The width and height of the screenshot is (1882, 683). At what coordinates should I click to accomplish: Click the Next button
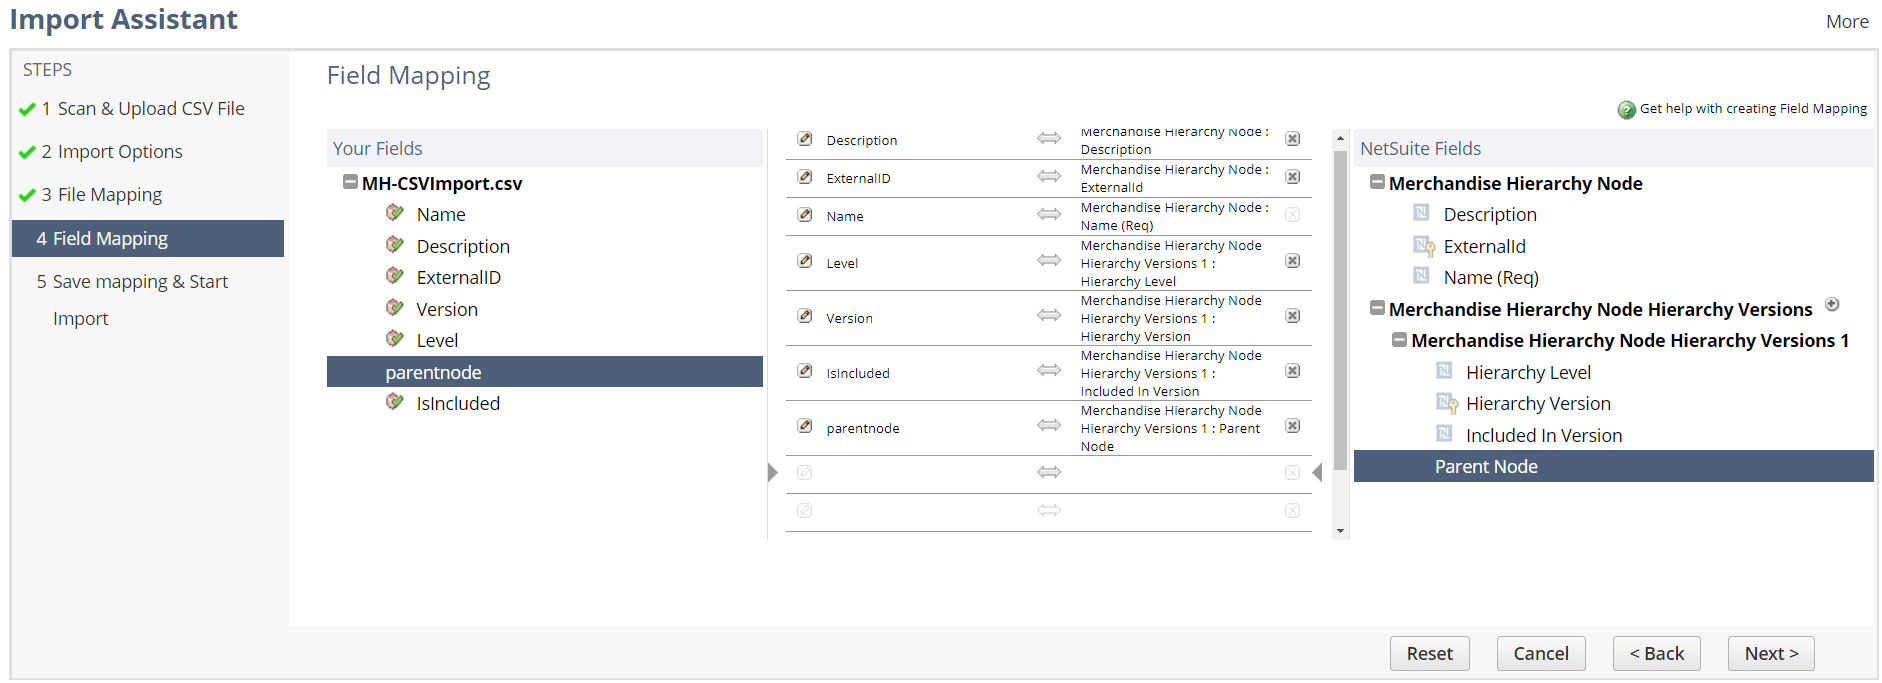coord(1770,654)
